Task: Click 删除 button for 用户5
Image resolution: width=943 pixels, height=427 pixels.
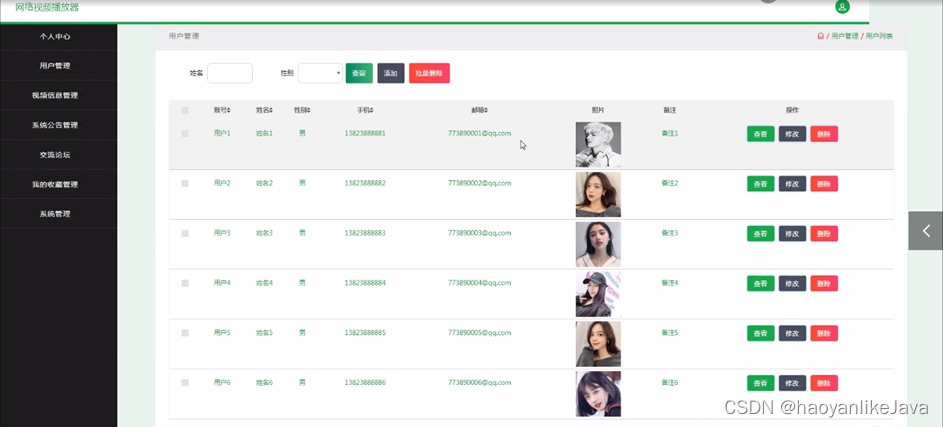Action: click(x=824, y=333)
